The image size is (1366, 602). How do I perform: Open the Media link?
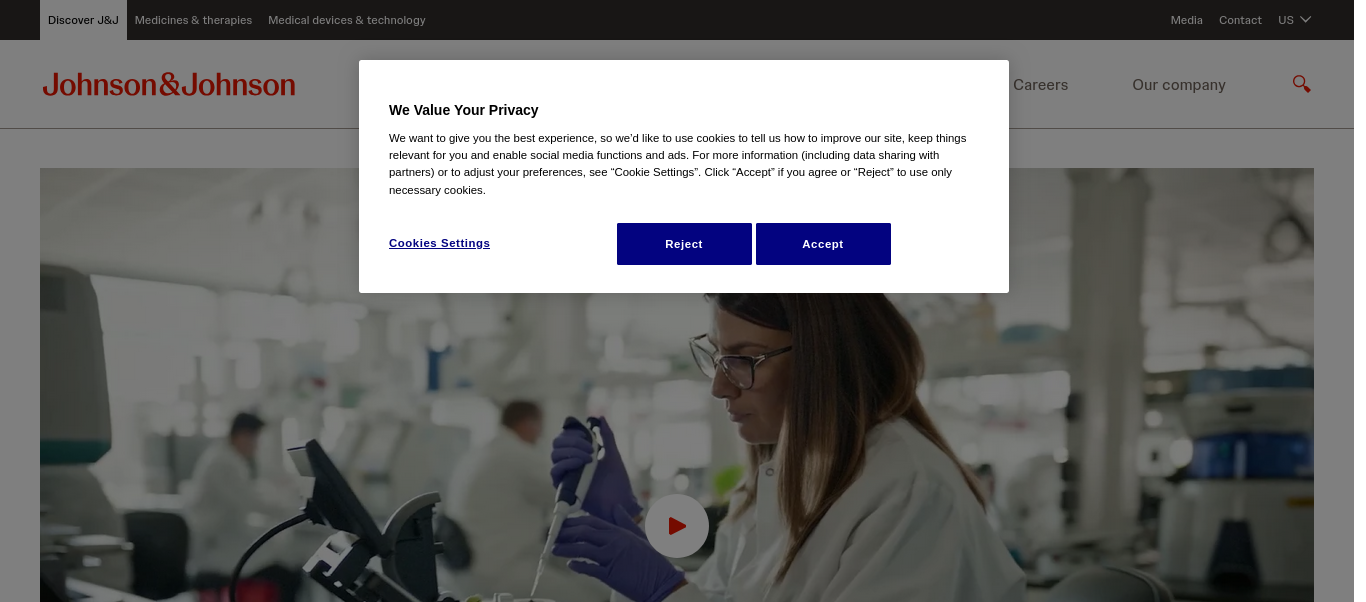coord(1186,20)
